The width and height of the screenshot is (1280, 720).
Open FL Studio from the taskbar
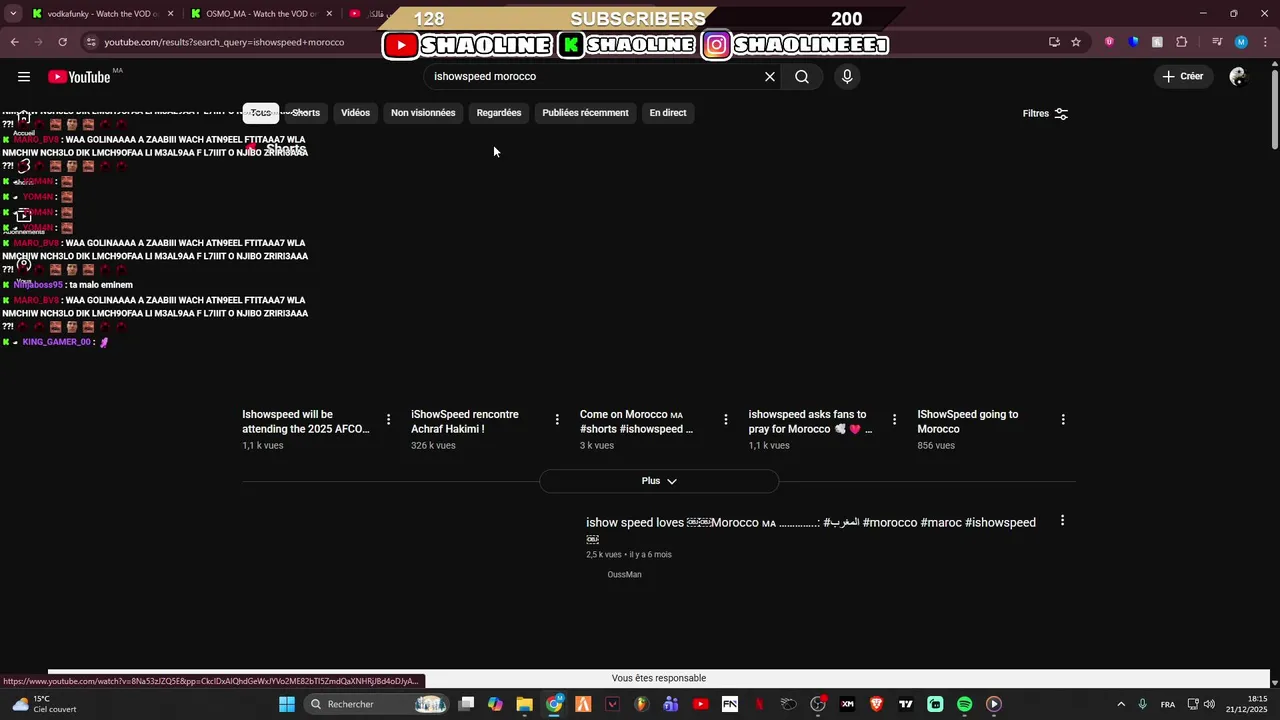point(642,704)
